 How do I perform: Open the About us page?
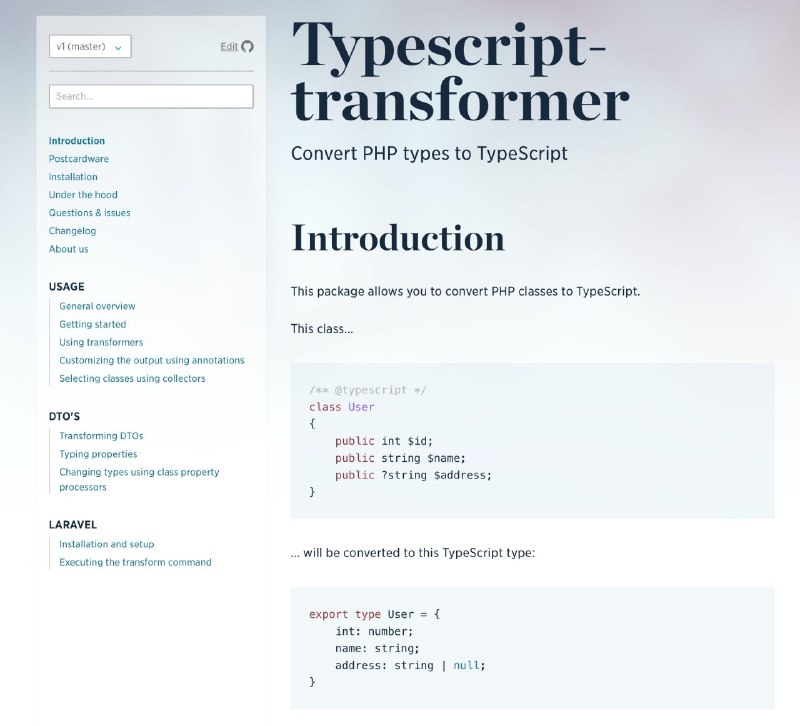[x=68, y=249]
